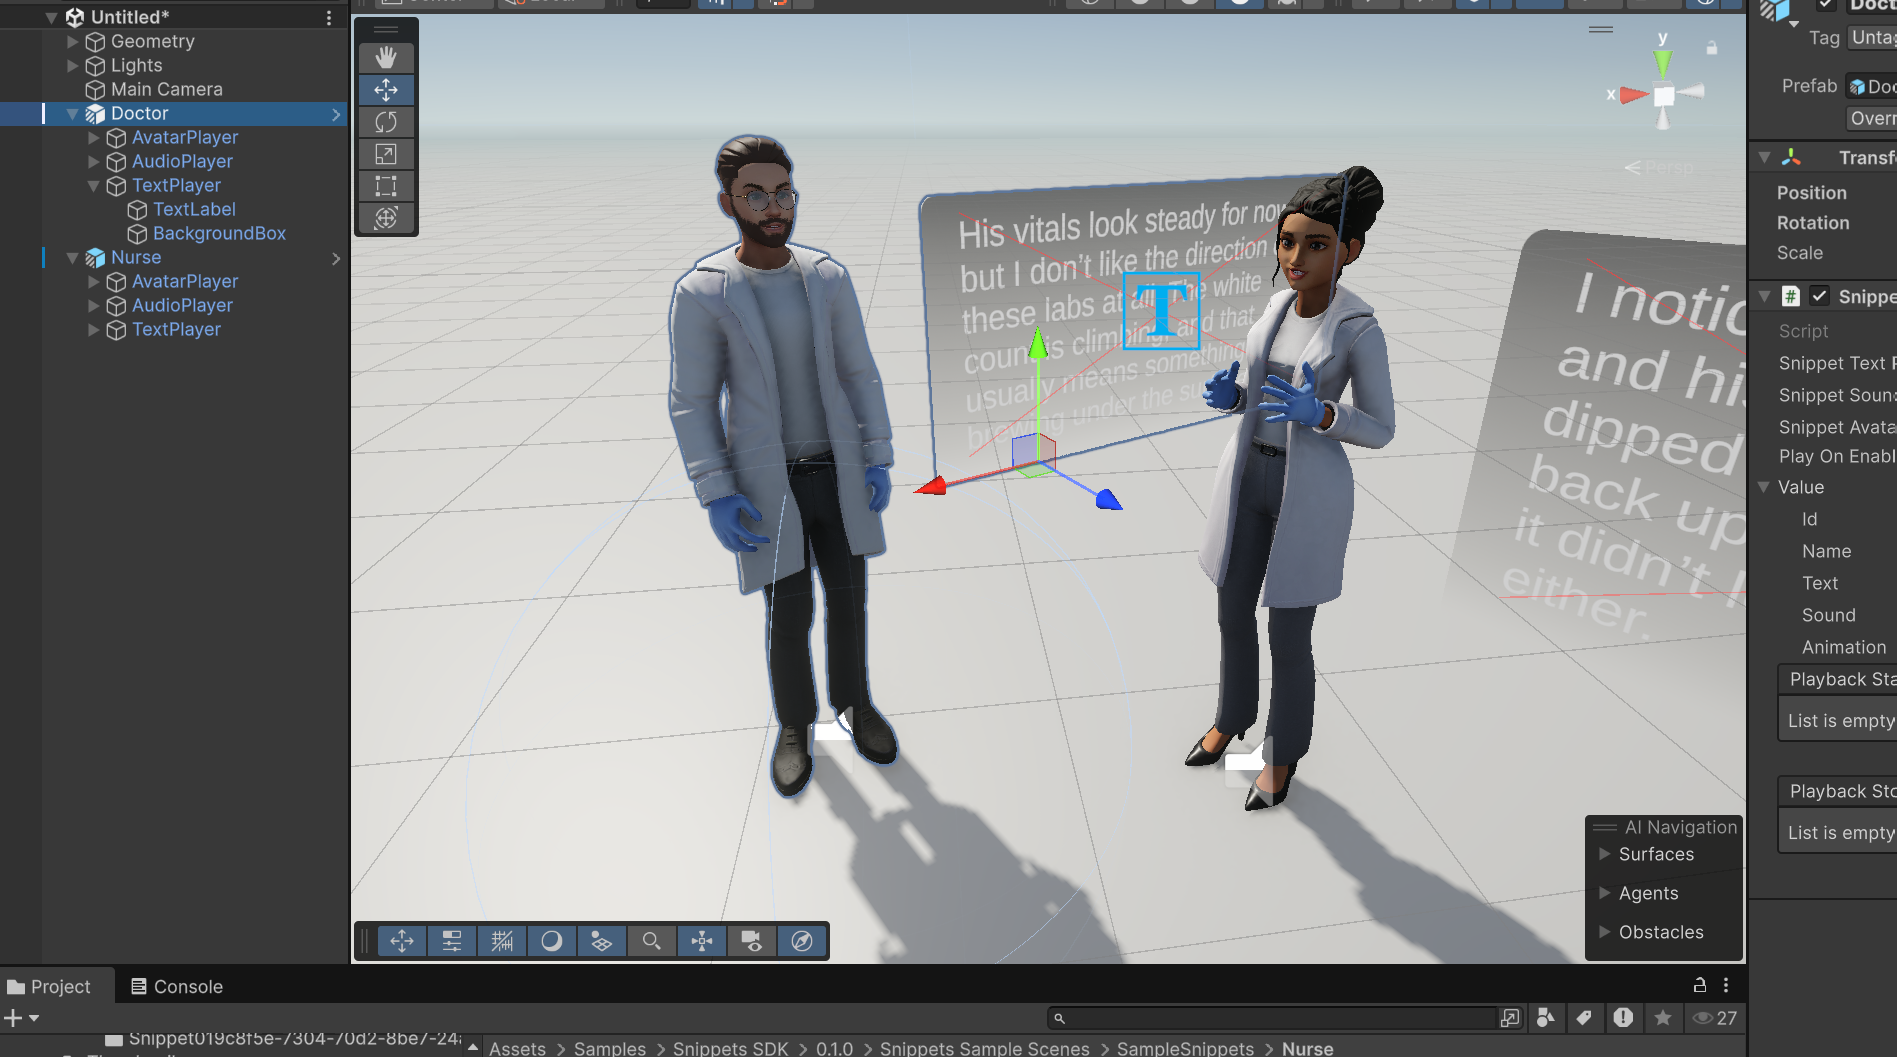Expand the Lights object
Screen dimensions: 1897x1057
click(73, 66)
